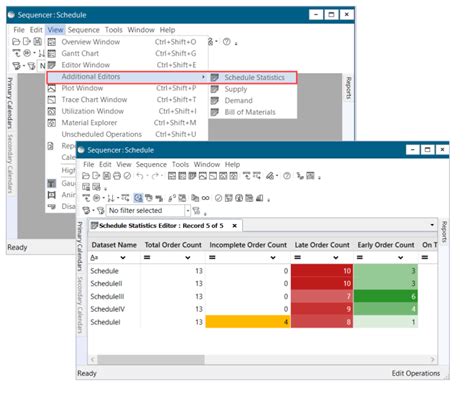The height and width of the screenshot is (393, 474).
Task: Click the redo arrow in front window toolbar
Action: [155, 176]
